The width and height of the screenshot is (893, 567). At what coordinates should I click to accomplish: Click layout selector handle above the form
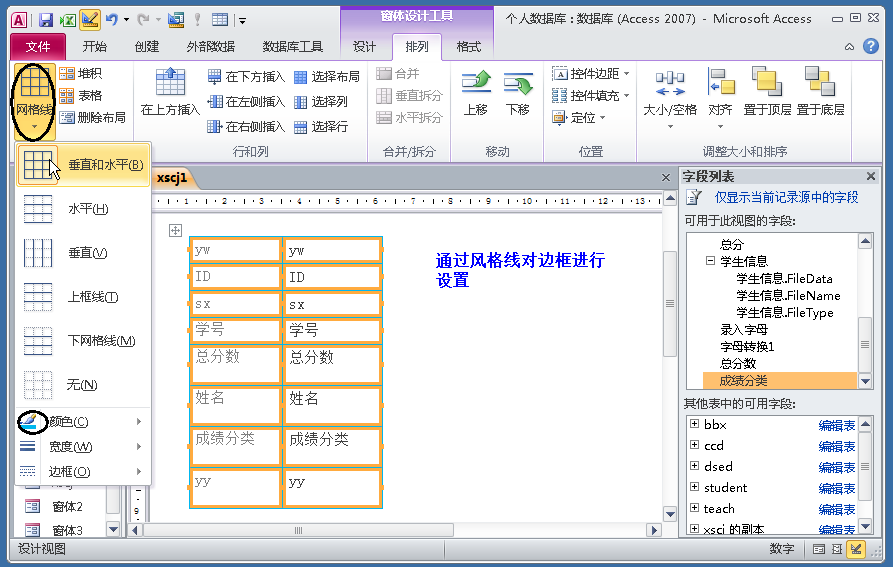pyautogui.click(x=175, y=231)
